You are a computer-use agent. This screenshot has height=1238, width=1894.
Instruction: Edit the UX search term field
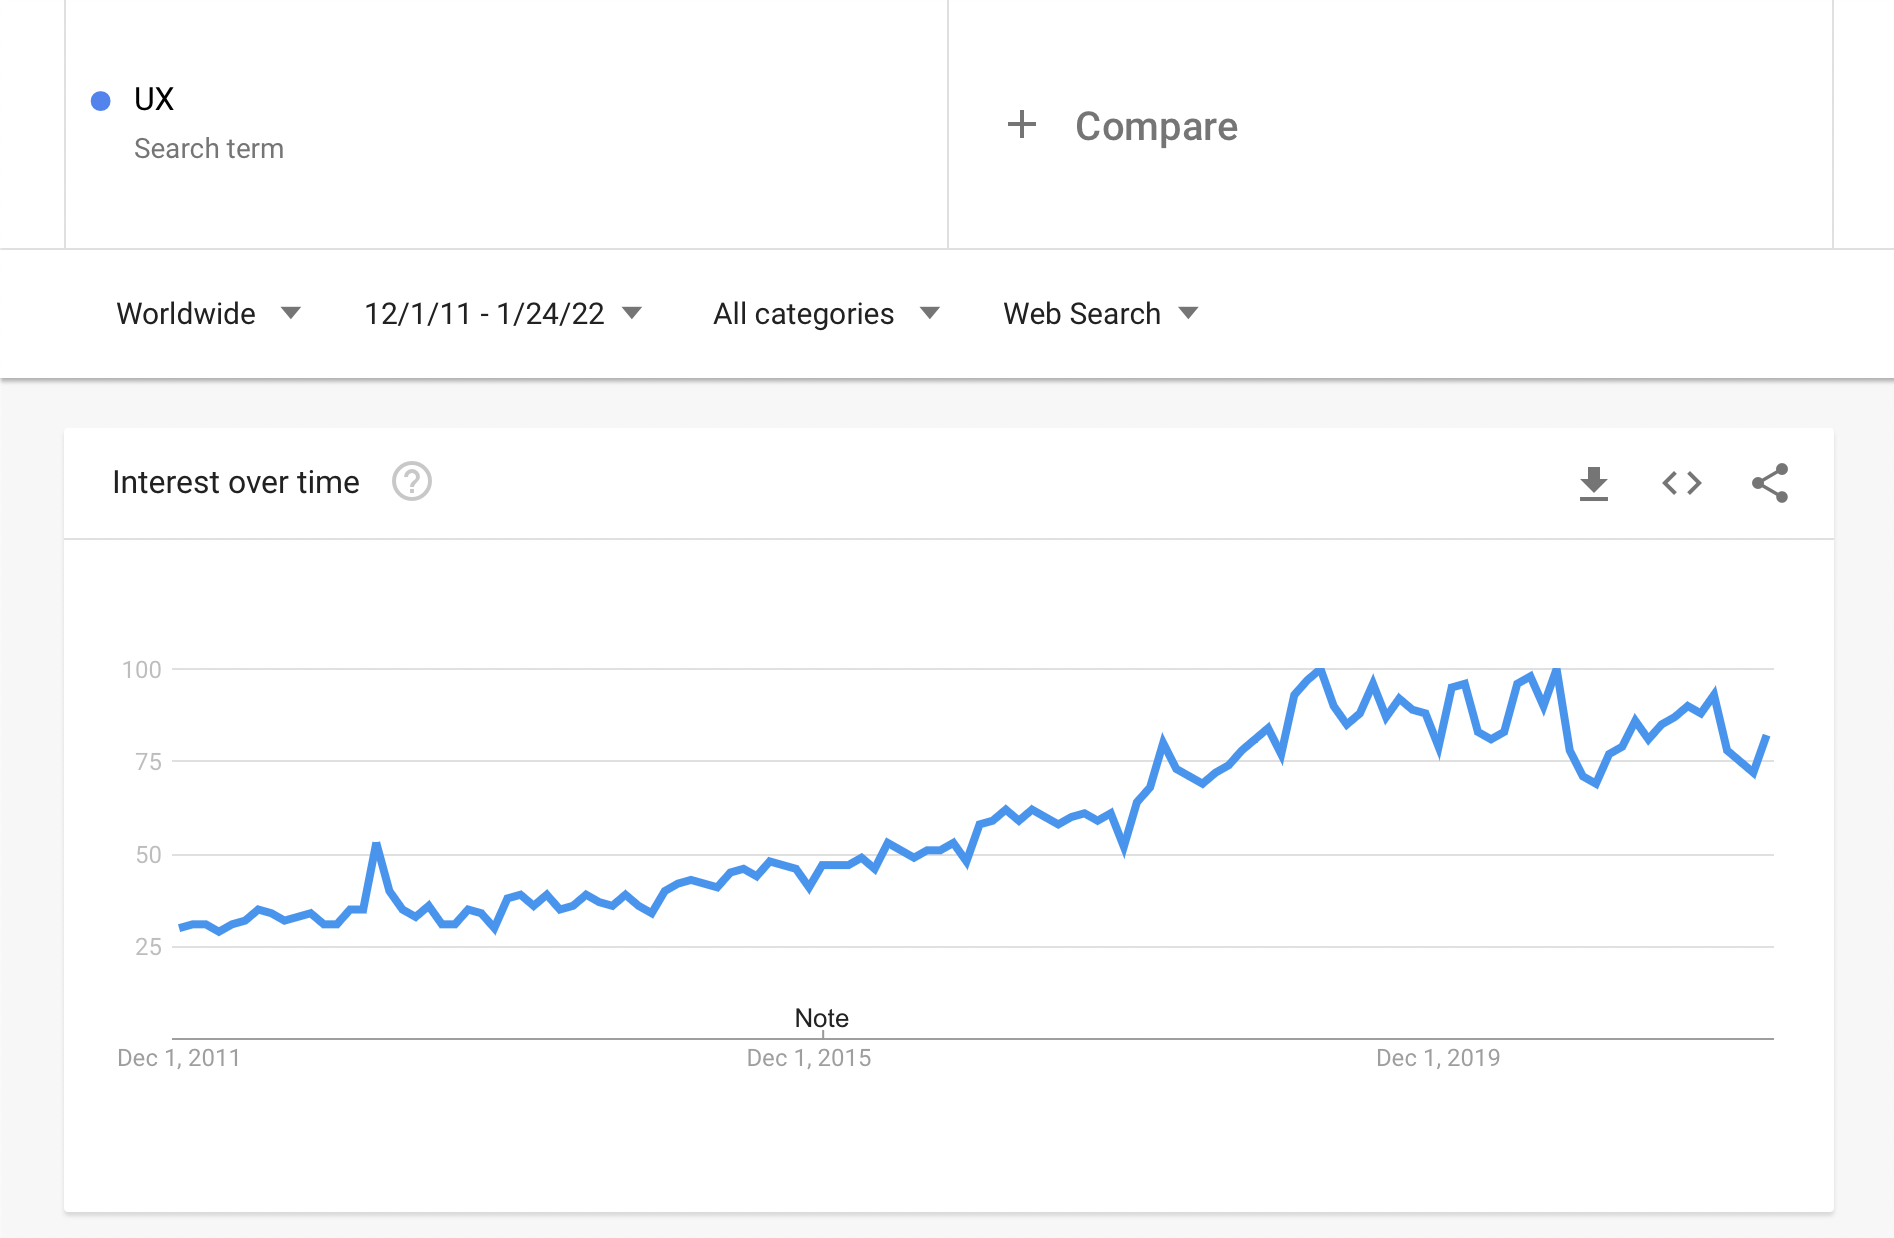(x=506, y=124)
